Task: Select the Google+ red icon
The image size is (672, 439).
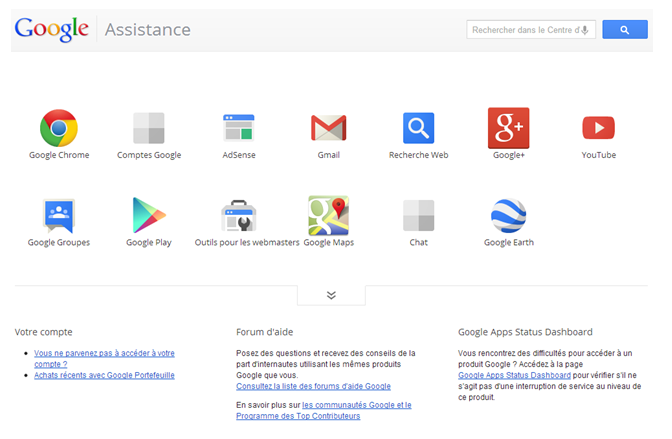Action: point(508,128)
